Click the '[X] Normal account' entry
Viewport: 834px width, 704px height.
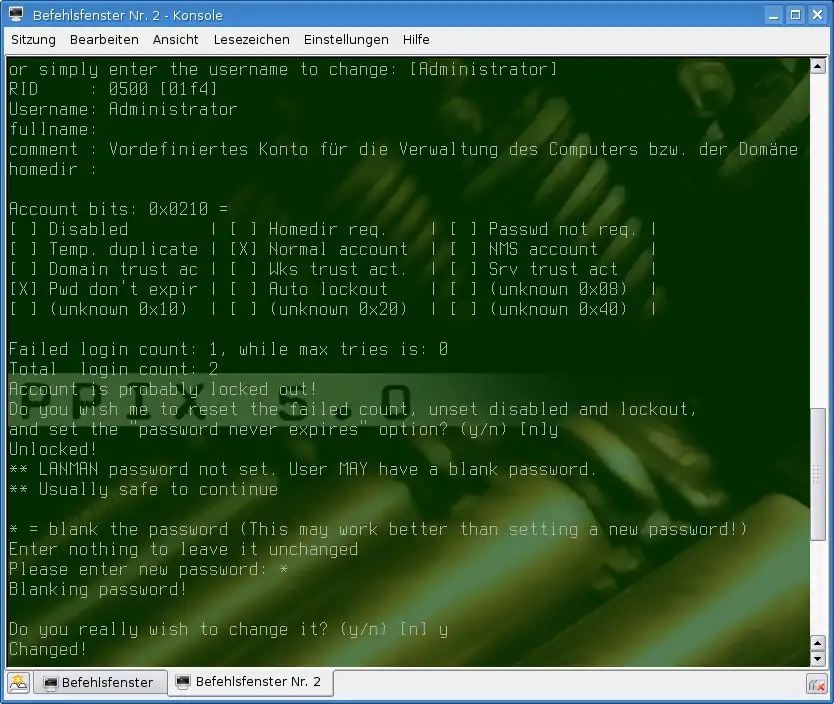pos(319,249)
